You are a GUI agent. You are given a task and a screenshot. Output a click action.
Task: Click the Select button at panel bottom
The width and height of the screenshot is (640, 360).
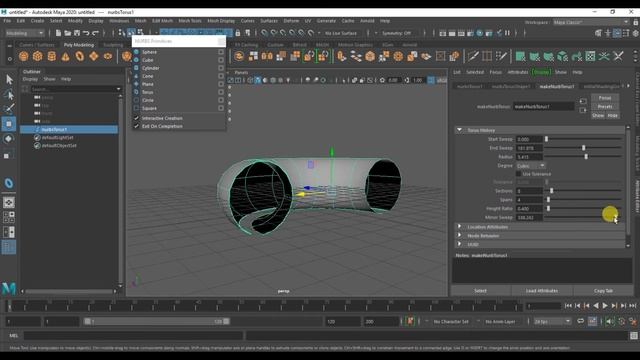480,291
